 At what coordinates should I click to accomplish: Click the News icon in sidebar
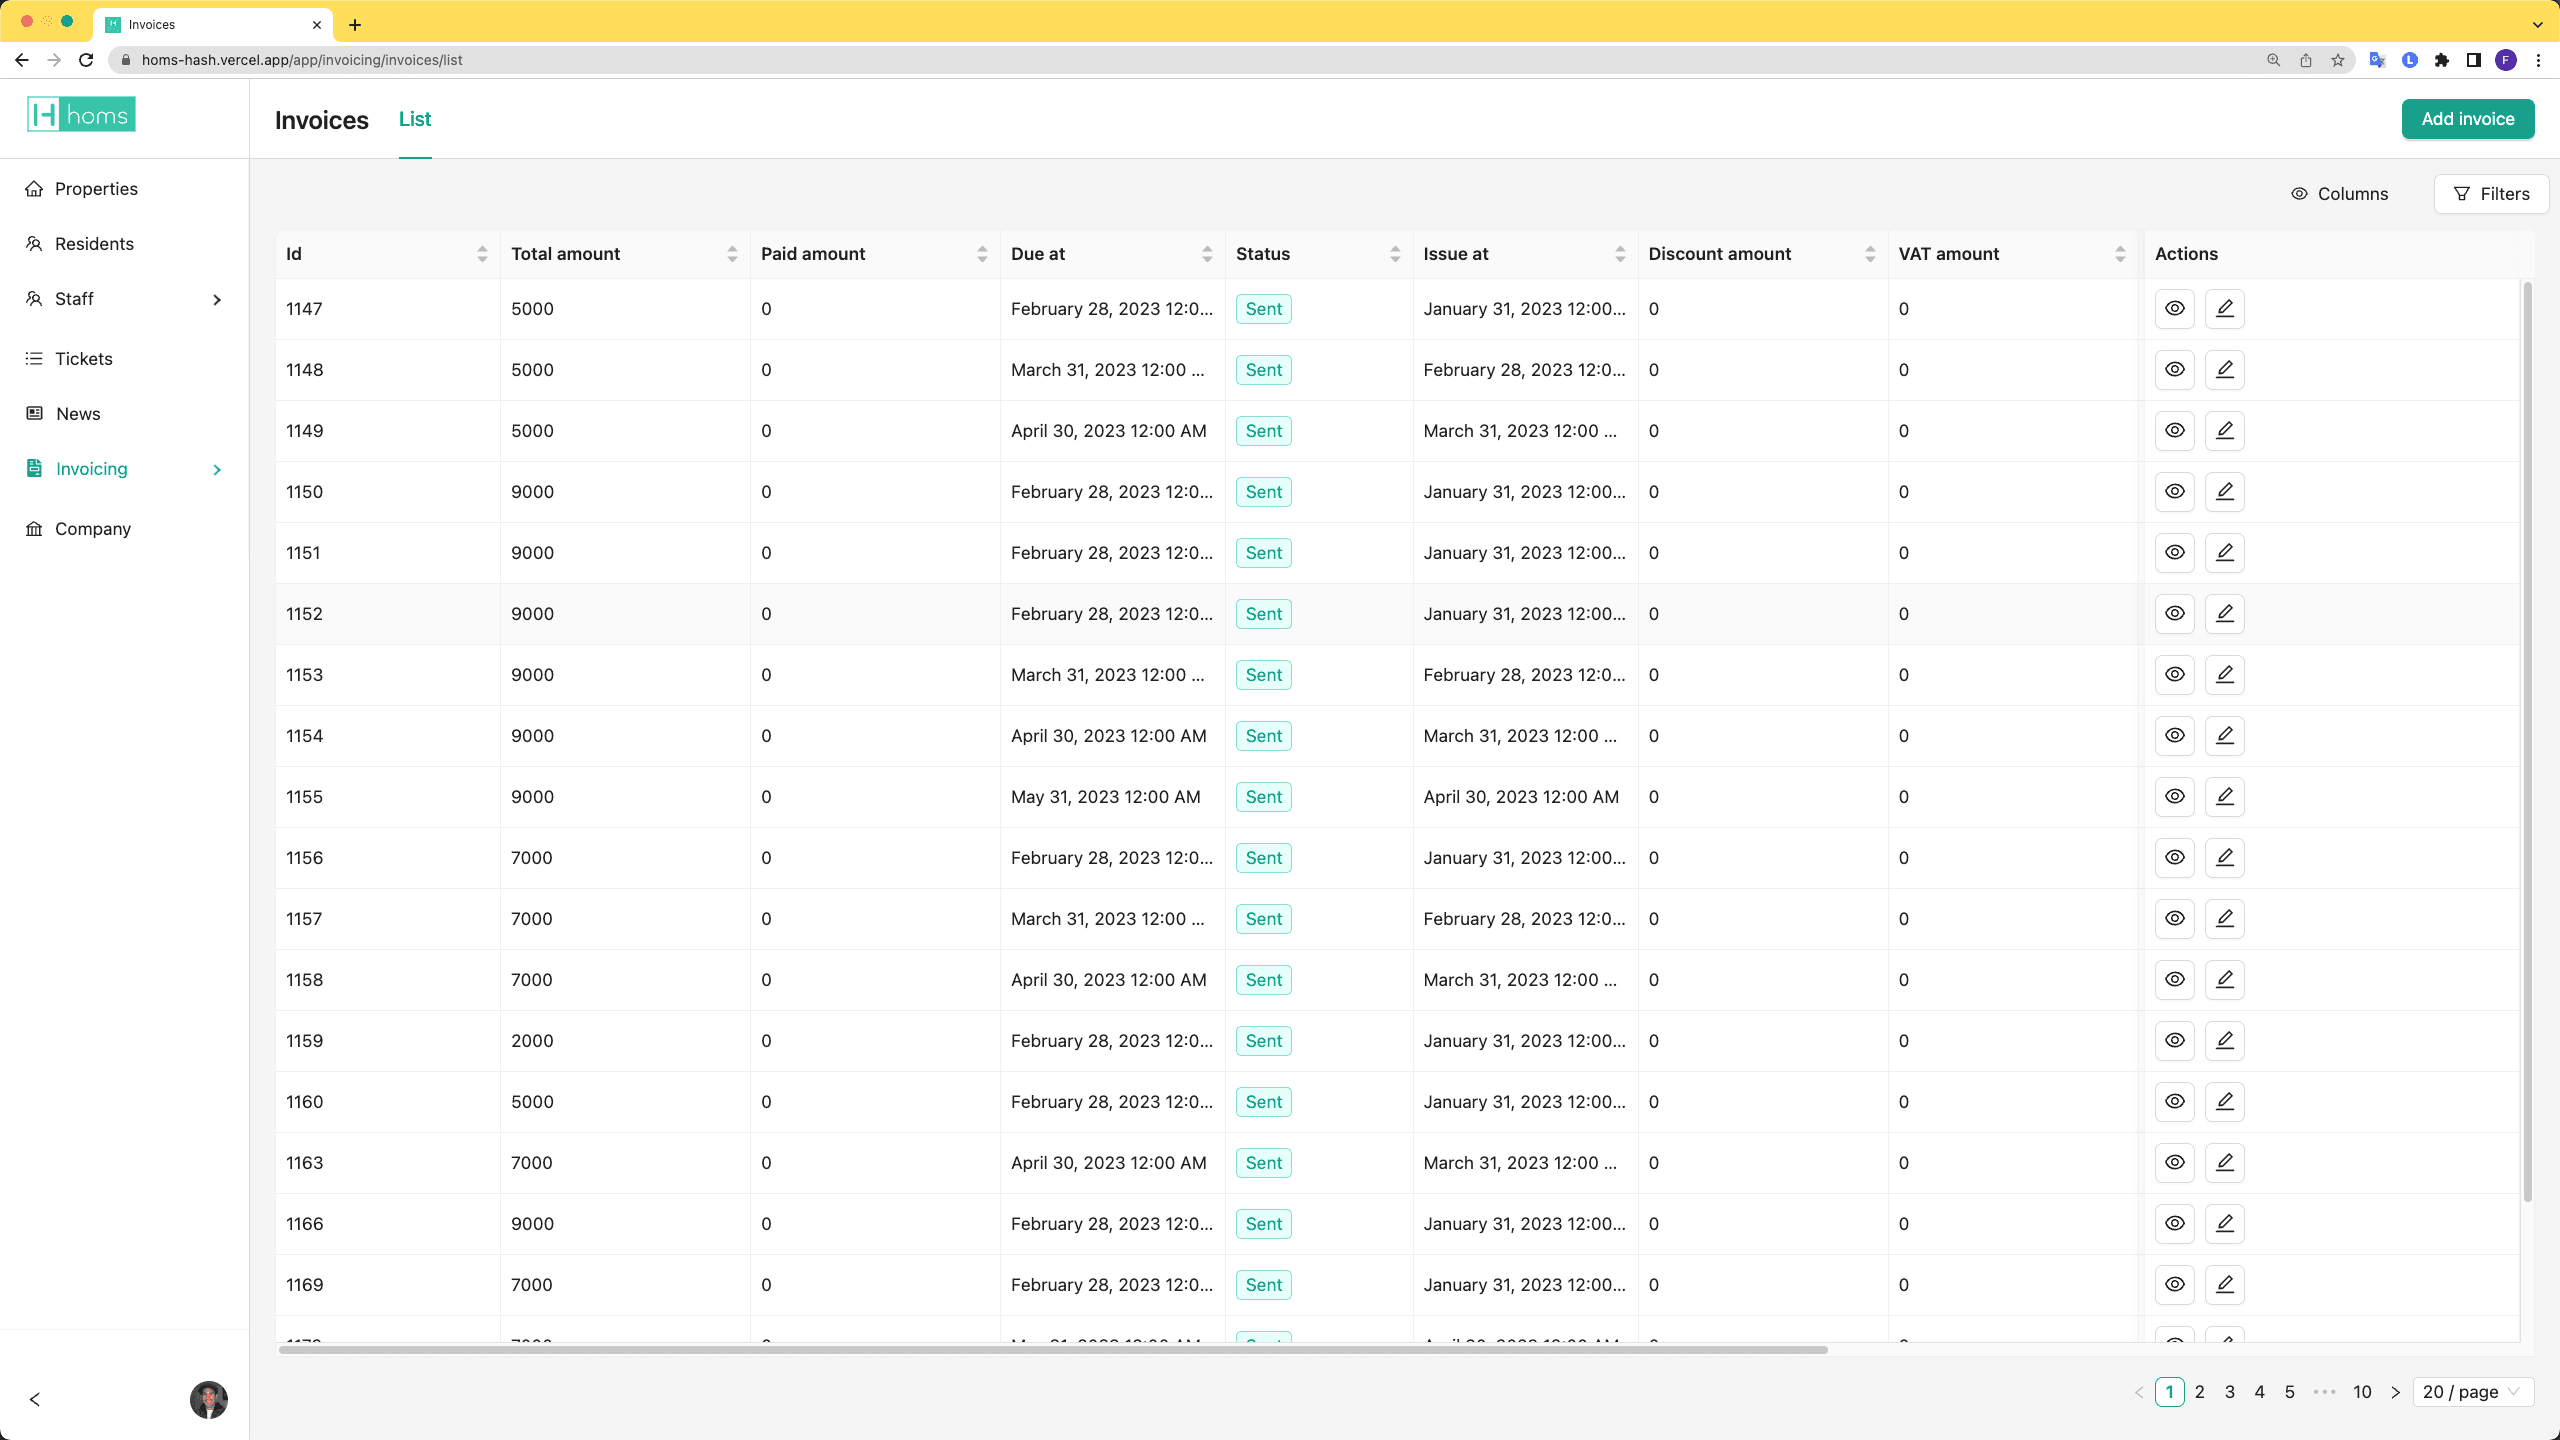click(34, 414)
